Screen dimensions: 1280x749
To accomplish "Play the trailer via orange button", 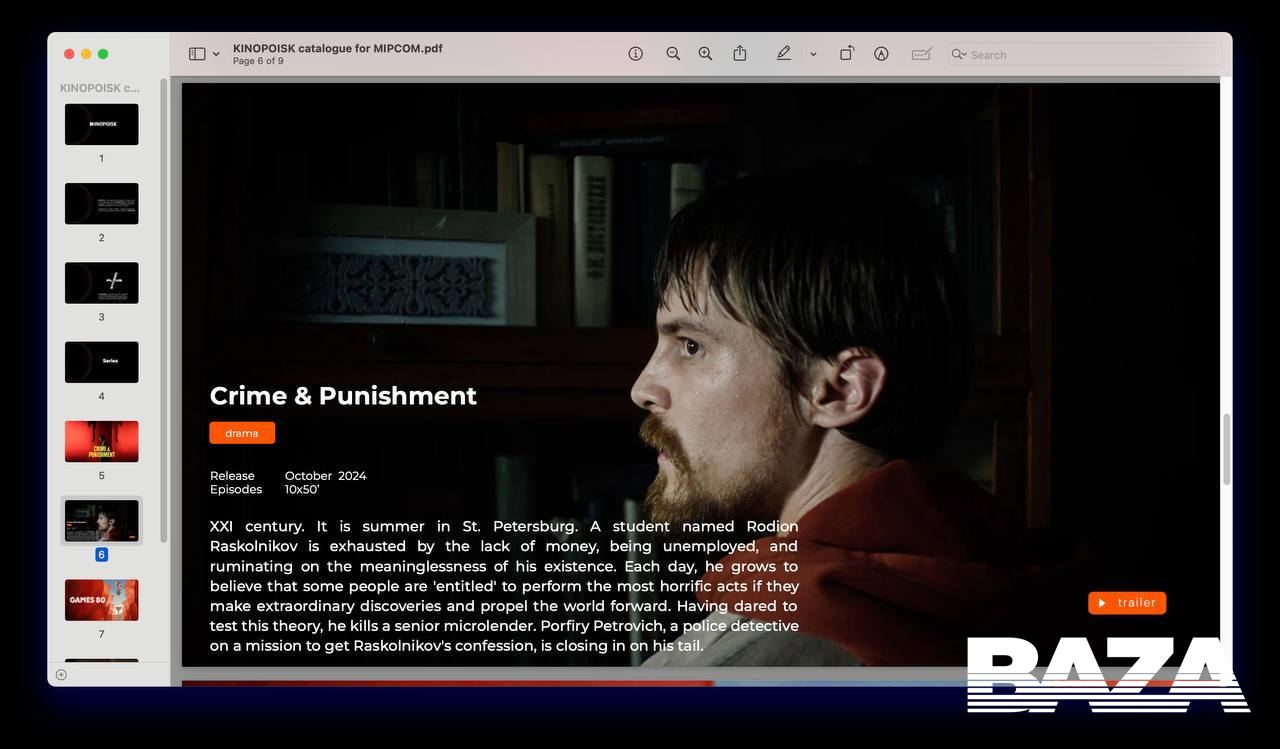I will tap(1127, 603).
